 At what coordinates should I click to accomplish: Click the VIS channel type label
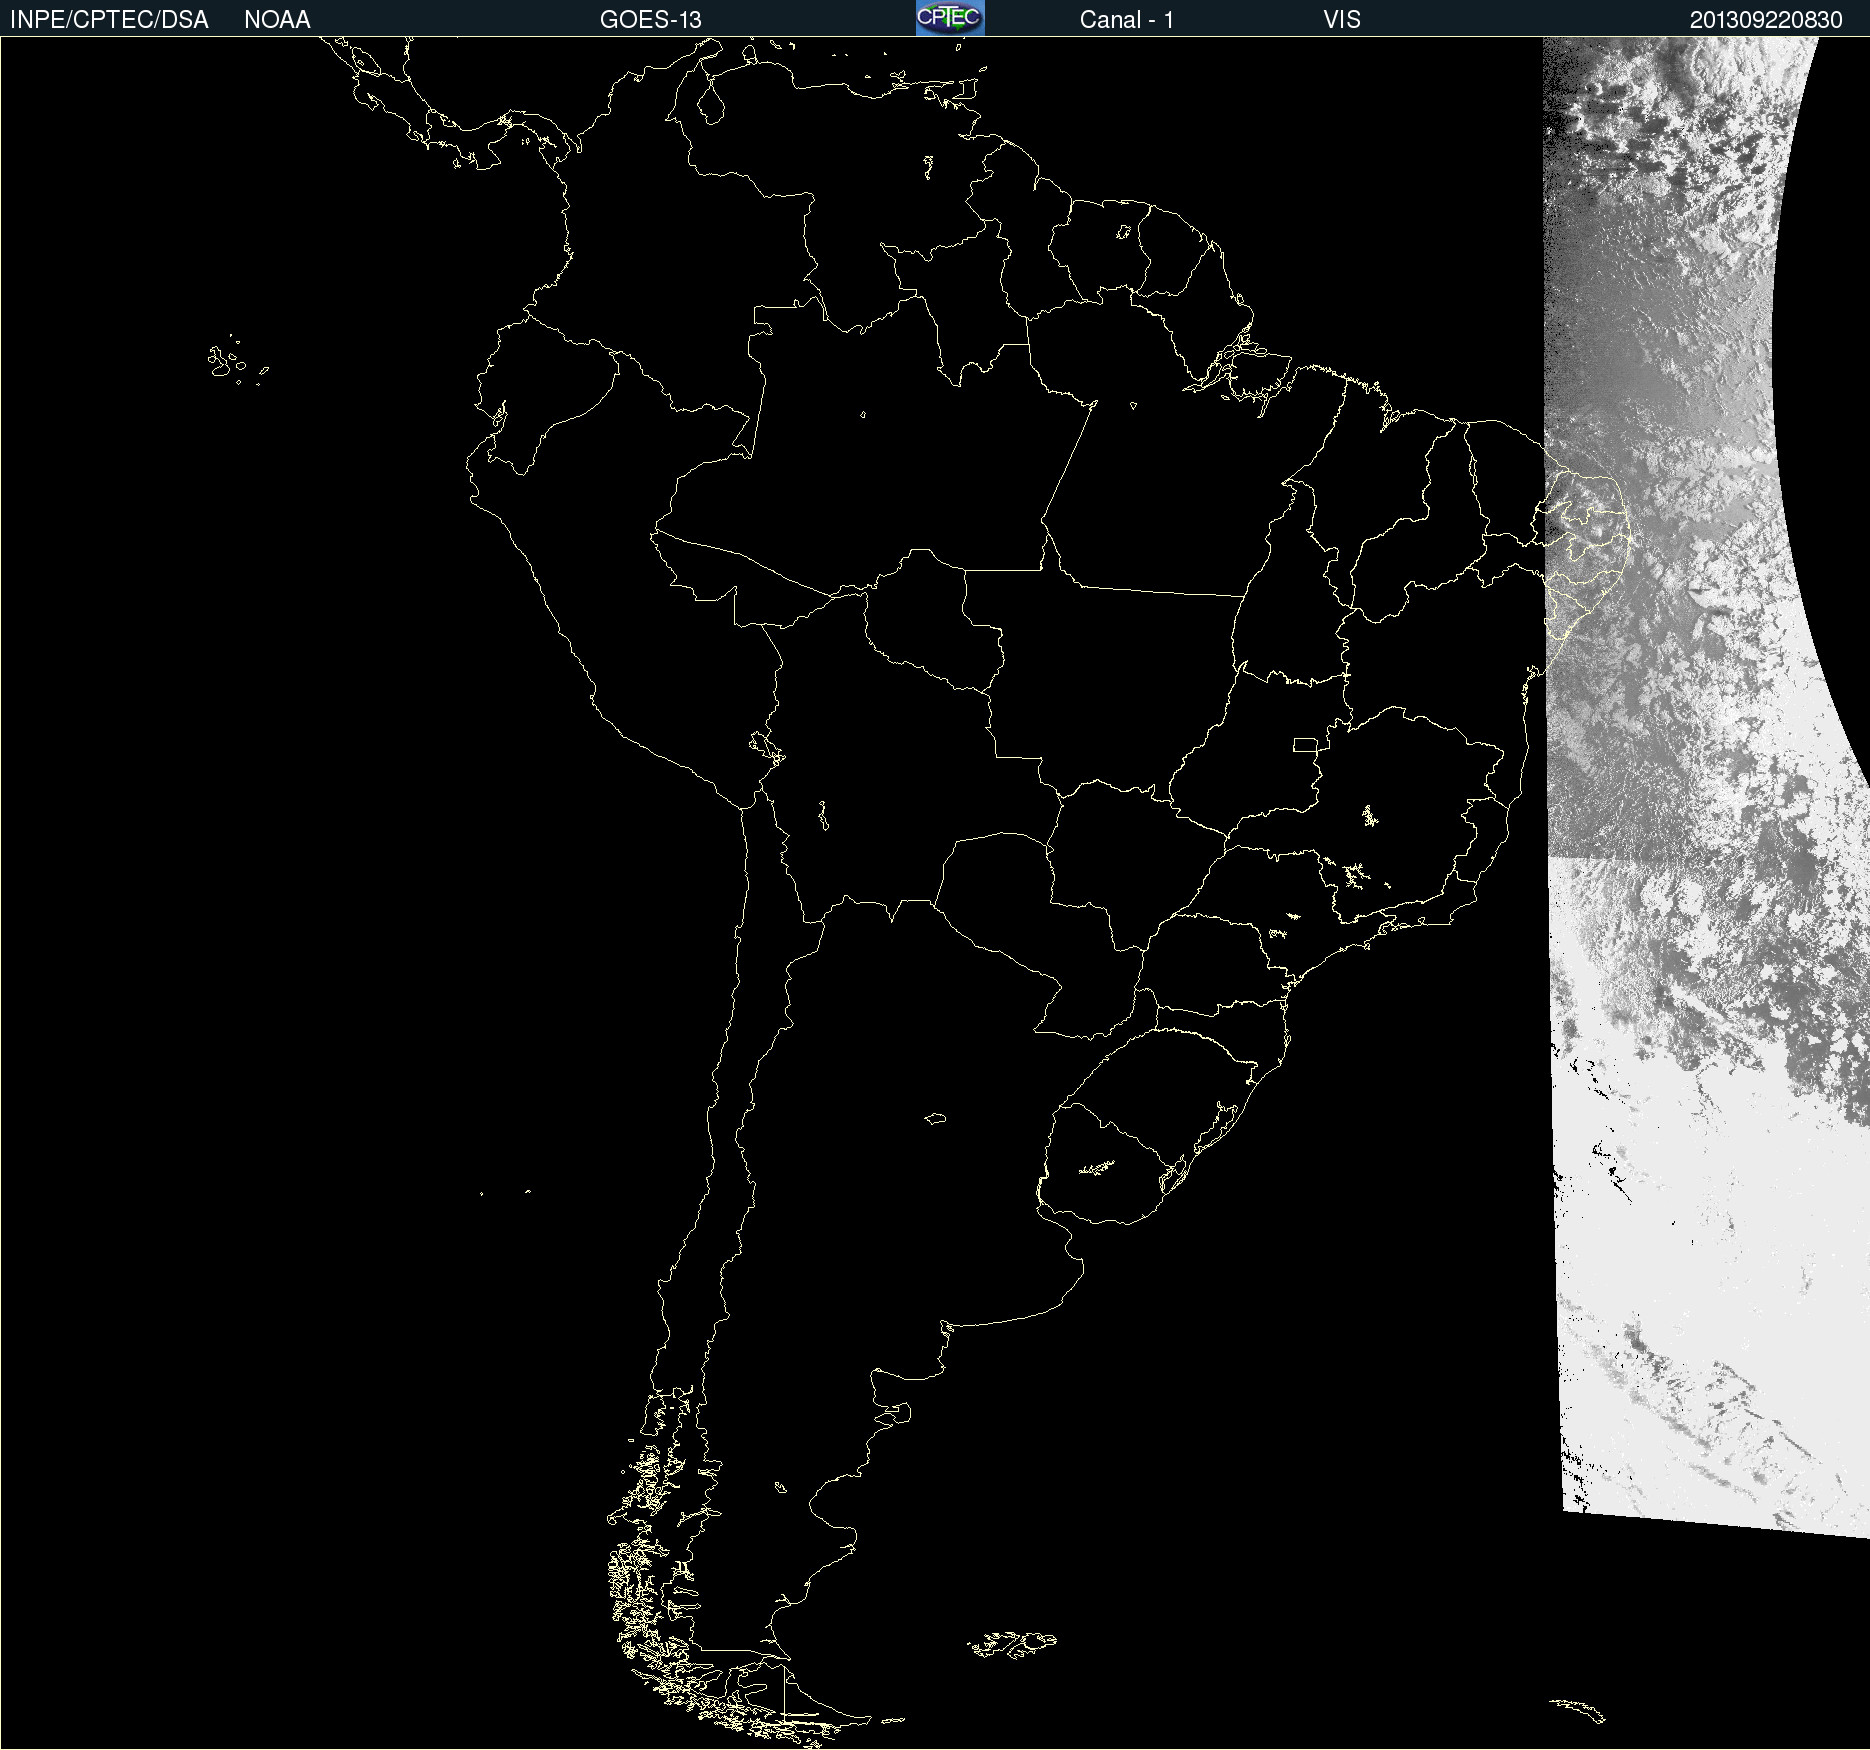[1341, 20]
